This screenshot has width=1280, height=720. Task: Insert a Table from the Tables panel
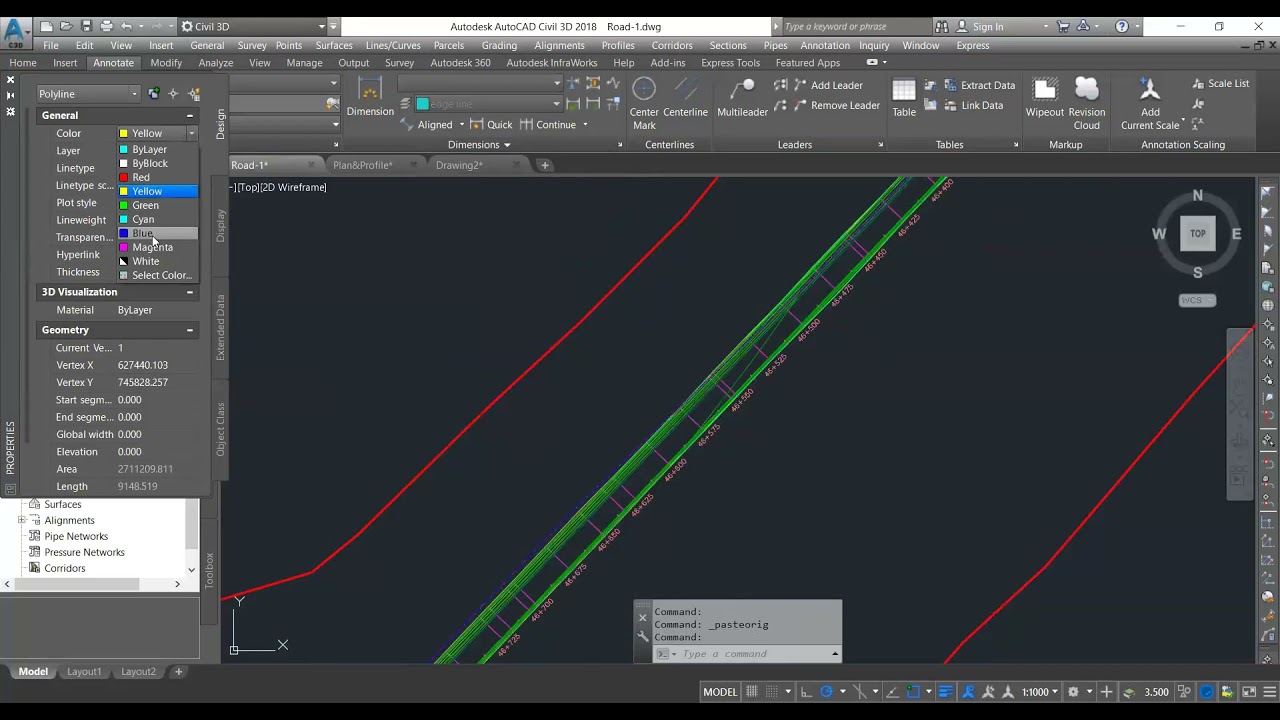coord(904,99)
